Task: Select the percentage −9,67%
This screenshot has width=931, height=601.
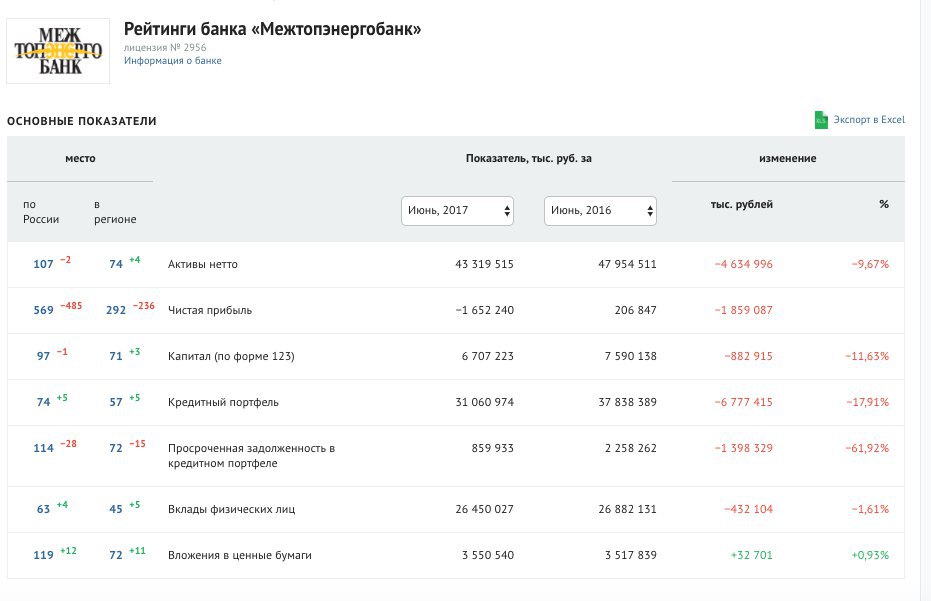Action: coord(870,264)
